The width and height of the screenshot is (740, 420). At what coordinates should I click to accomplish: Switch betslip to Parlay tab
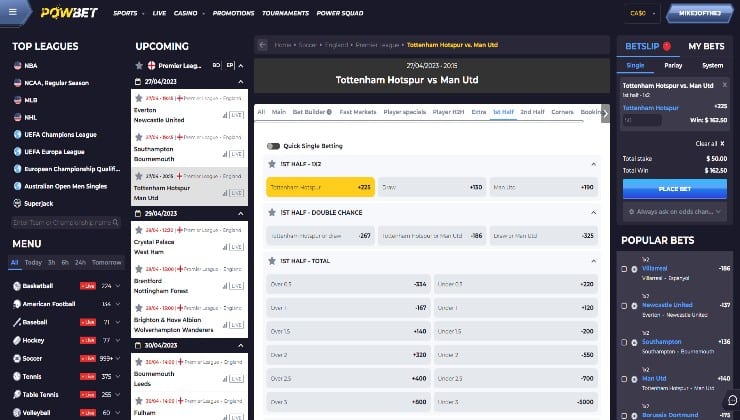coord(673,66)
